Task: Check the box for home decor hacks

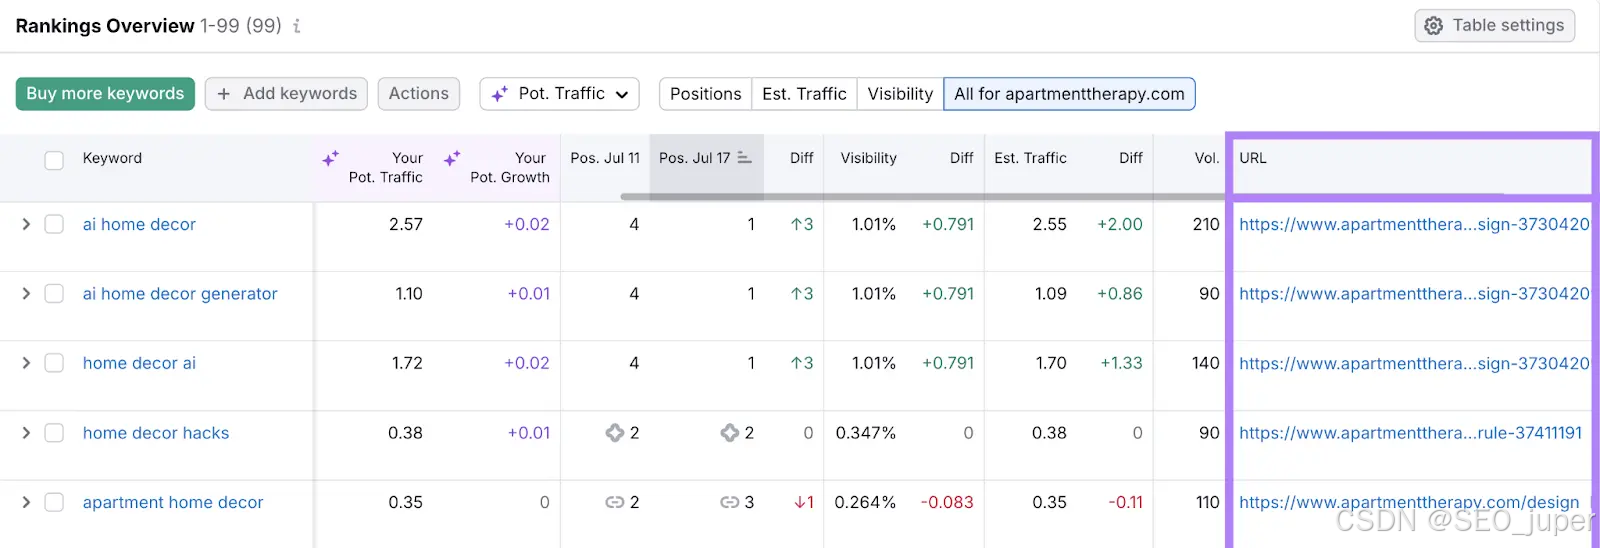Action: coord(54,433)
